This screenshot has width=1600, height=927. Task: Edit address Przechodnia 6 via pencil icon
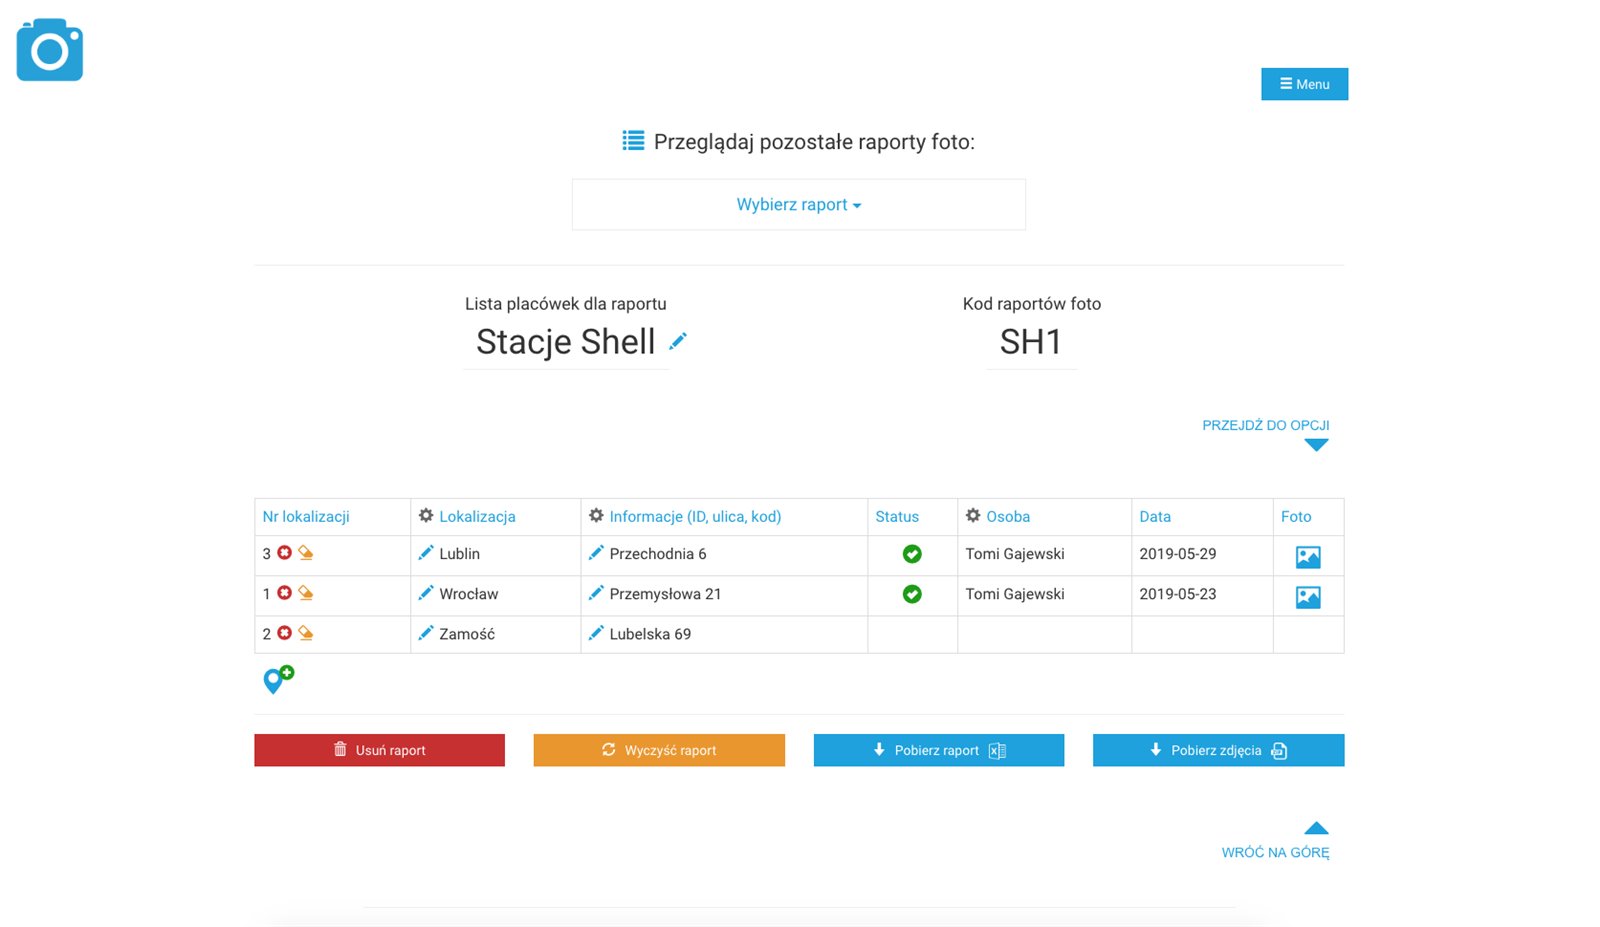(x=596, y=553)
